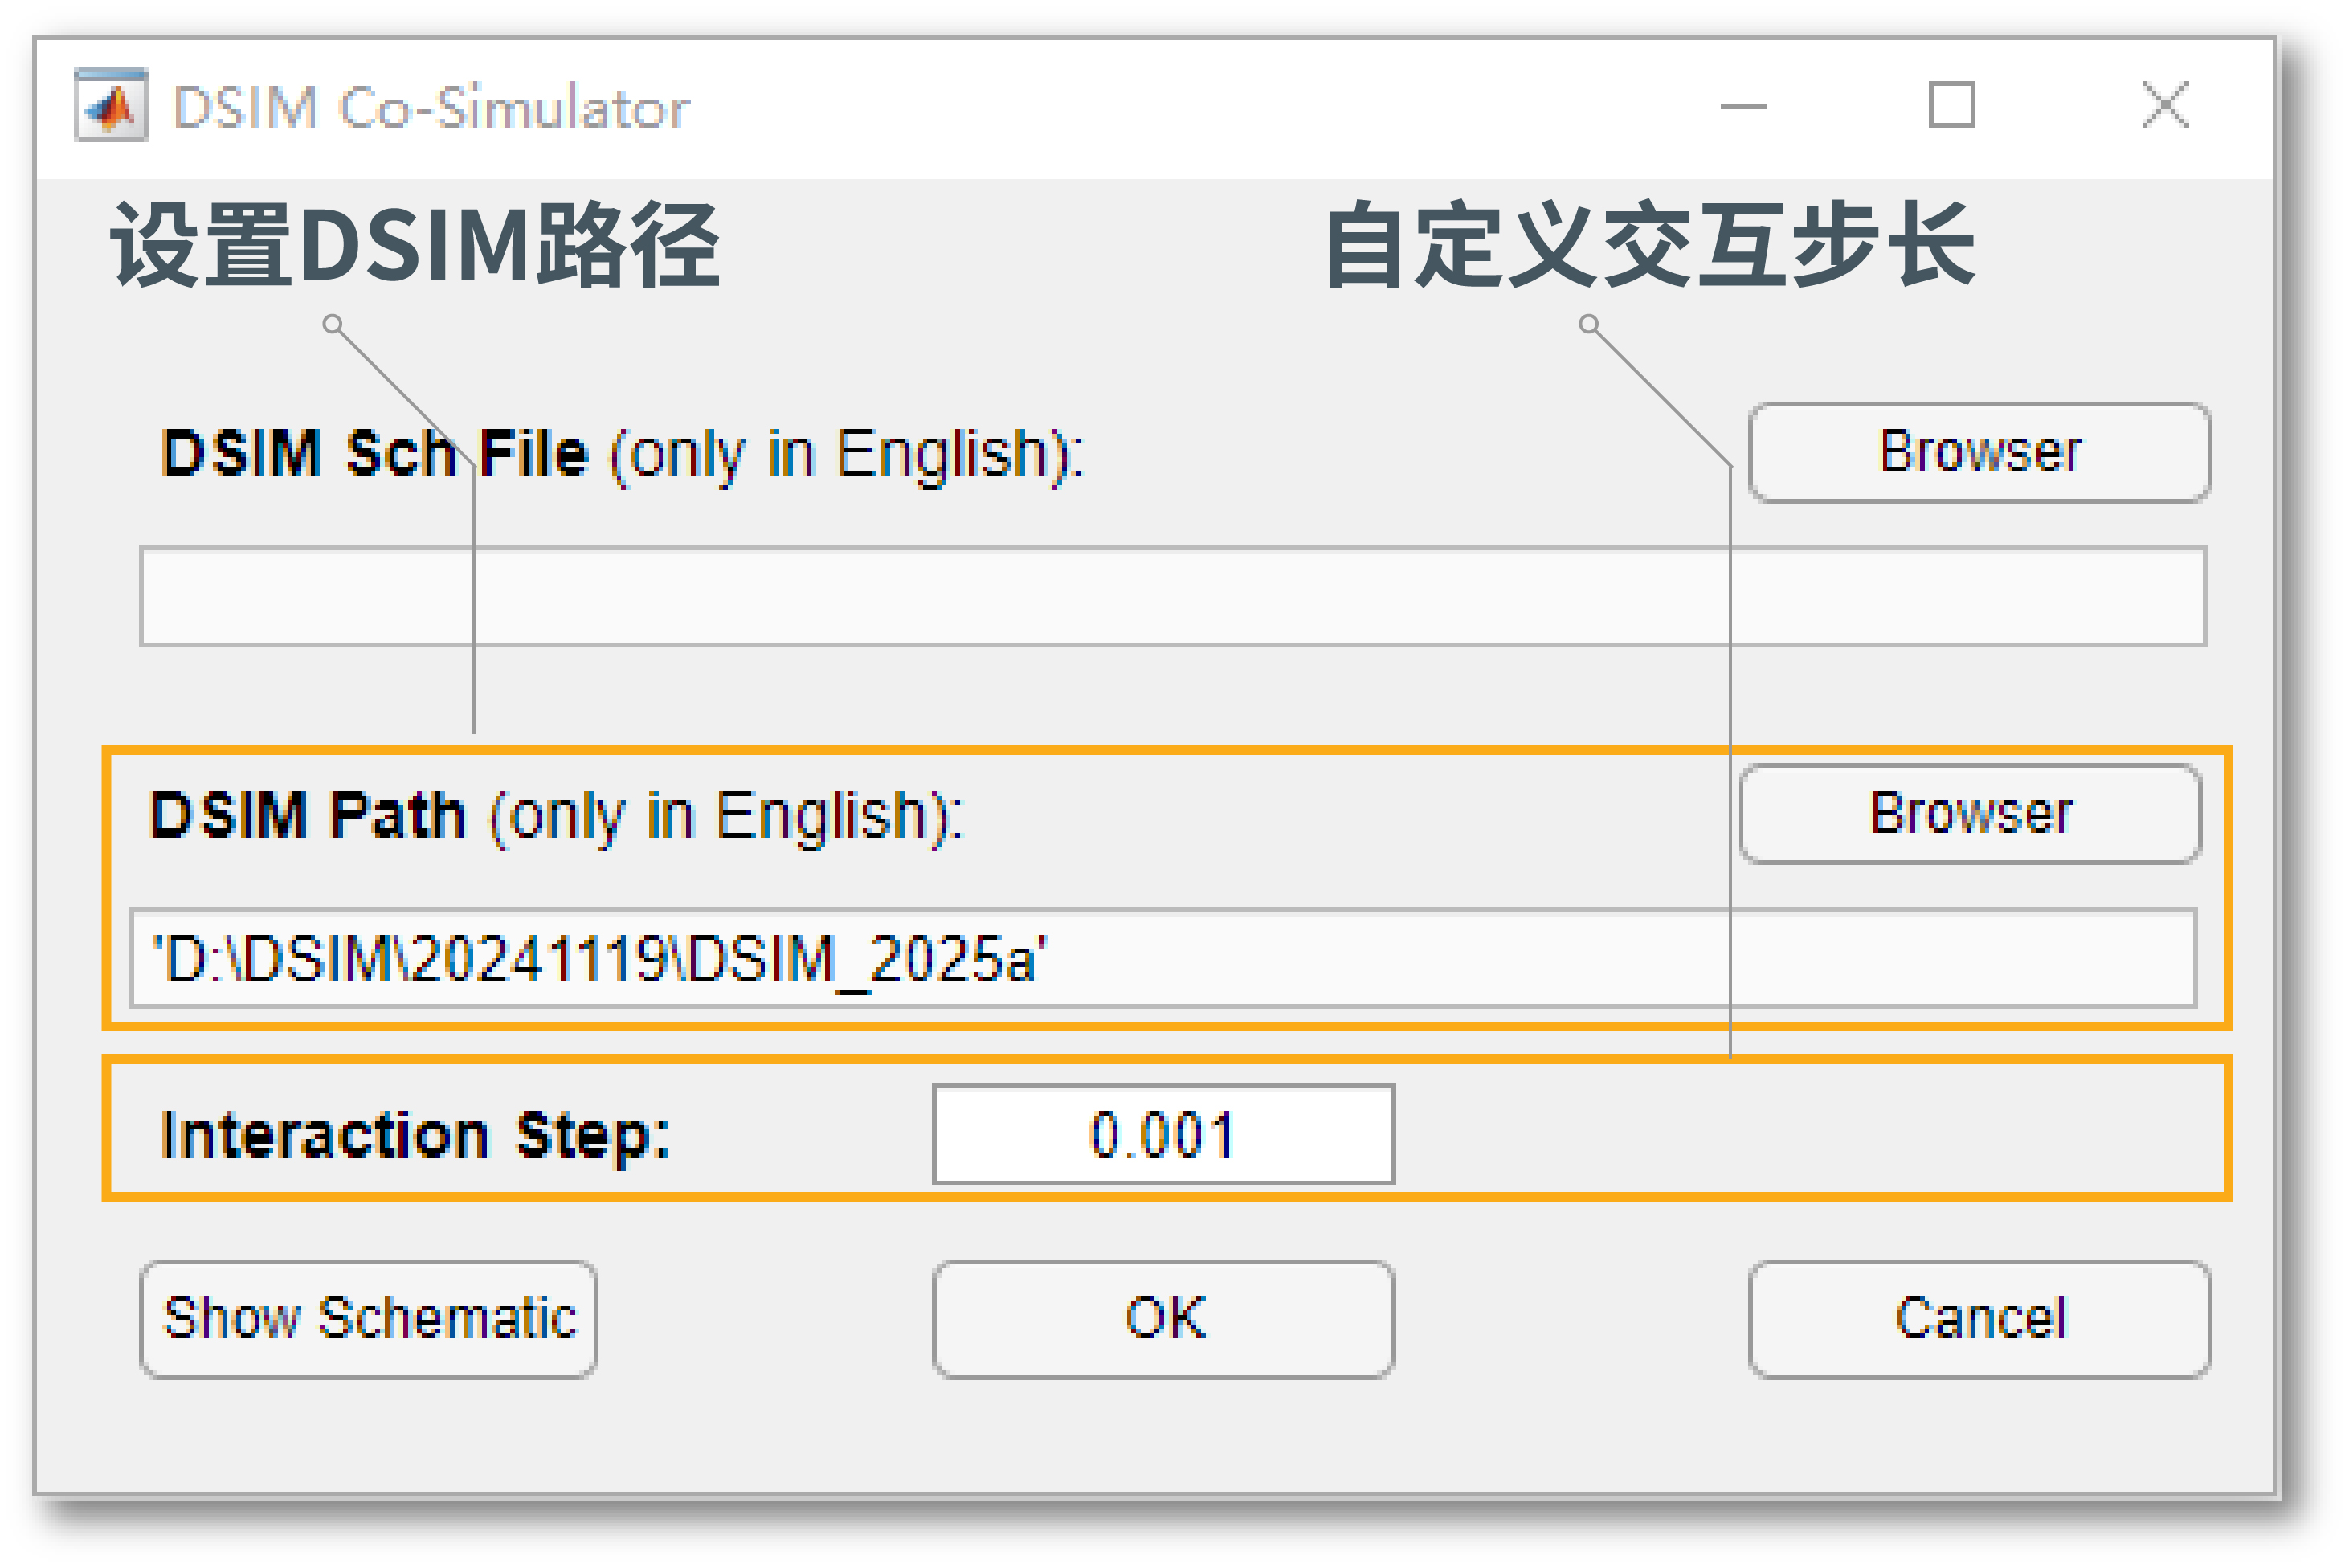Viewport: 2349px width, 1568px height.
Task: Click the Interaction Step label
Action: [x=415, y=1137]
